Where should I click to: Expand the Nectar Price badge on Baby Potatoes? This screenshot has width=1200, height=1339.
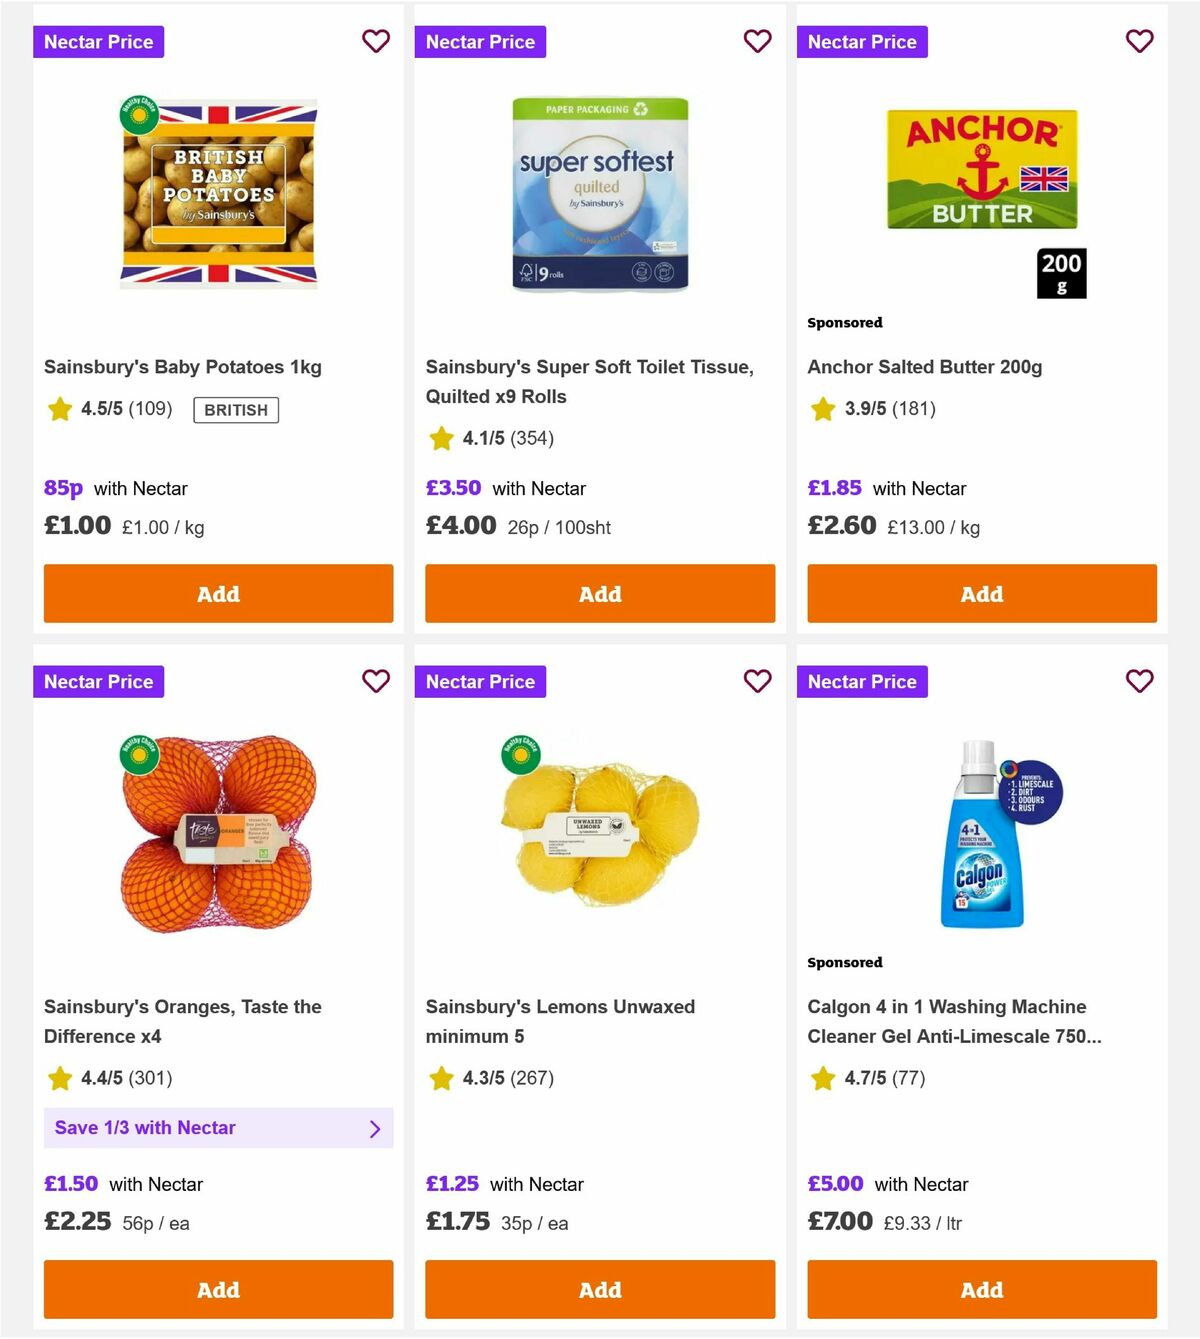point(98,41)
